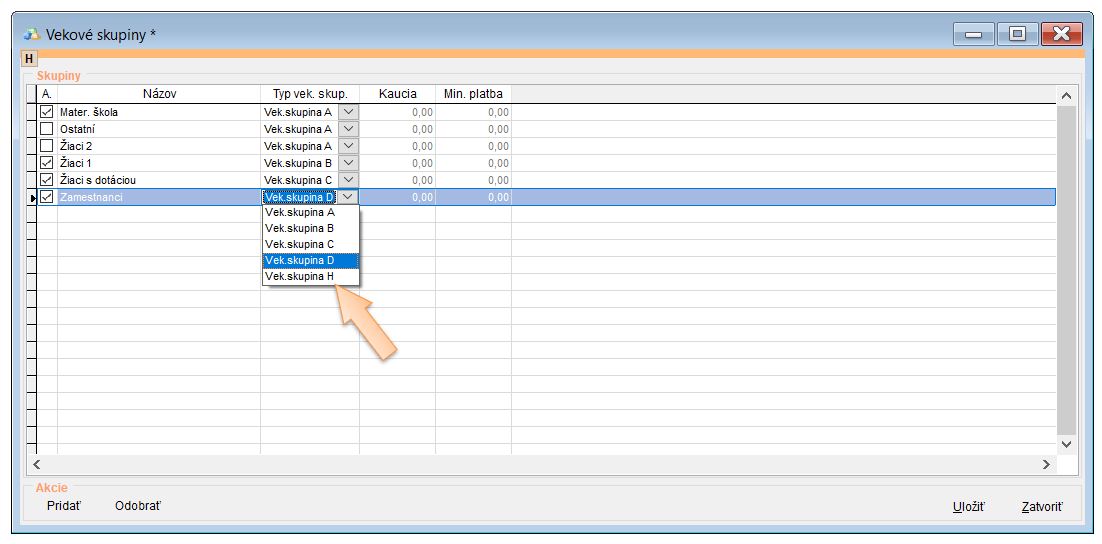Pick Vek.skupina C from the list
This screenshot has width=1102, height=544.
click(299, 244)
